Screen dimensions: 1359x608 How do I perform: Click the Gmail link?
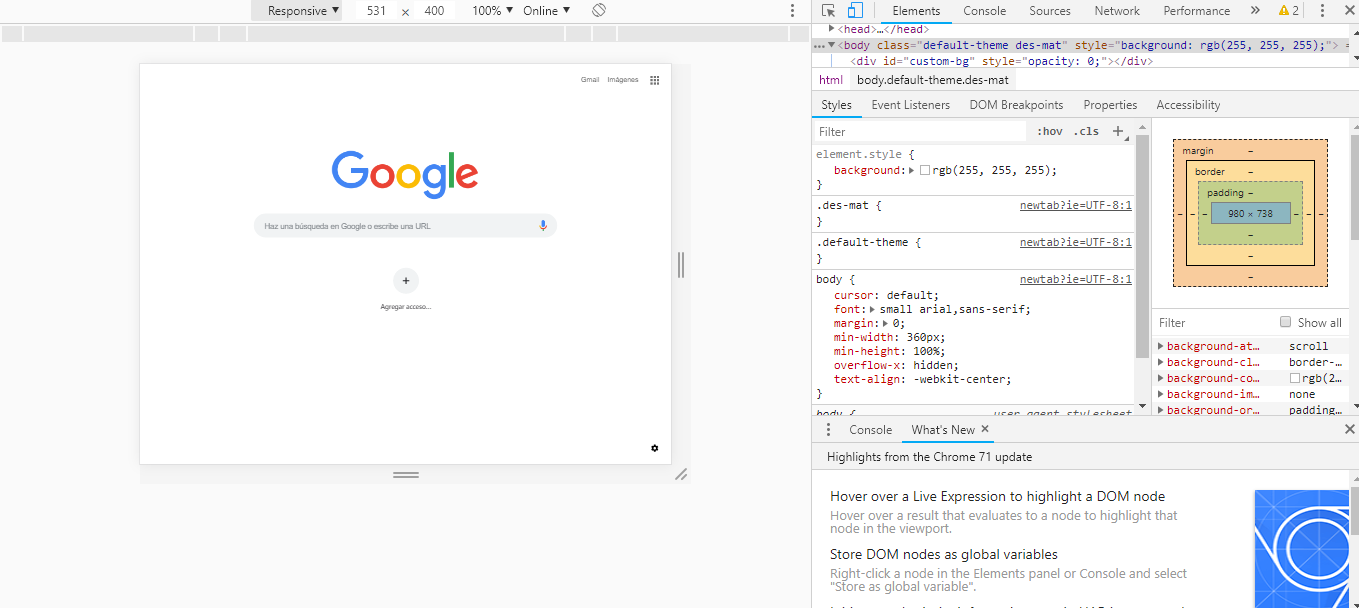[590, 80]
